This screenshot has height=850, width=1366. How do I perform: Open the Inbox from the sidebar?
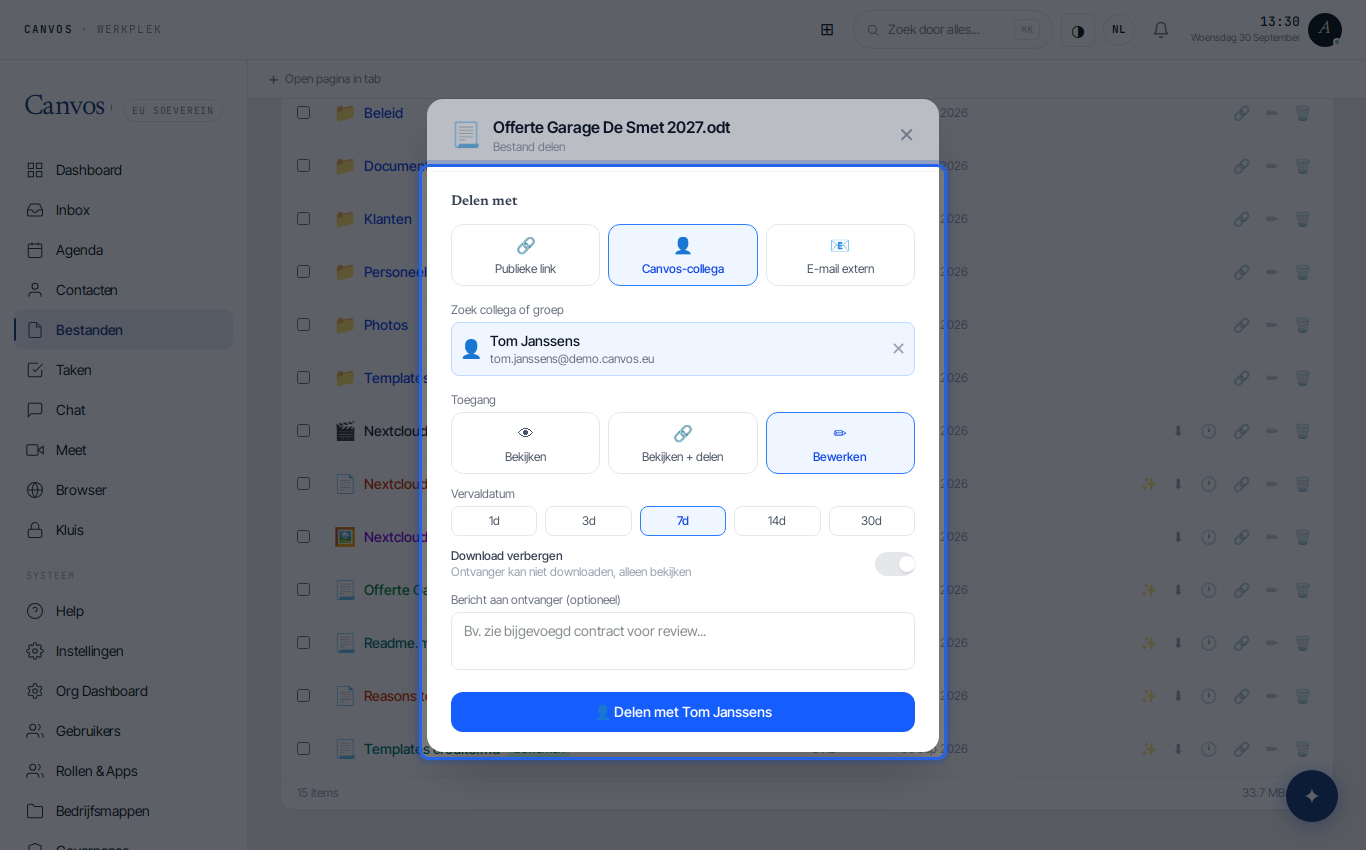pos(123,210)
